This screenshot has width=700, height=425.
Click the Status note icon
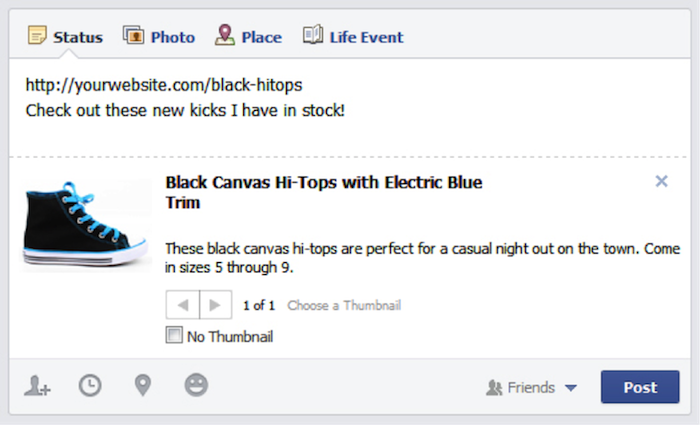[37, 37]
